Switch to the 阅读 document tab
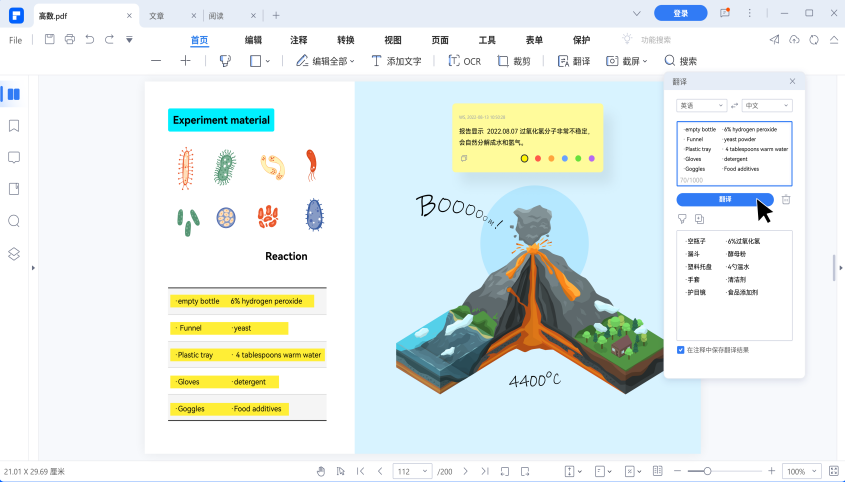Screen dimensions: 845x482 pyautogui.click(x=216, y=16)
